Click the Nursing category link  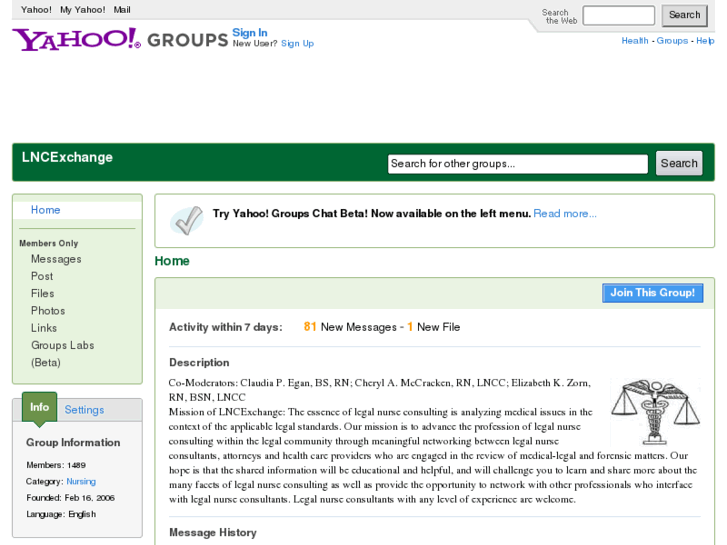(81, 481)
